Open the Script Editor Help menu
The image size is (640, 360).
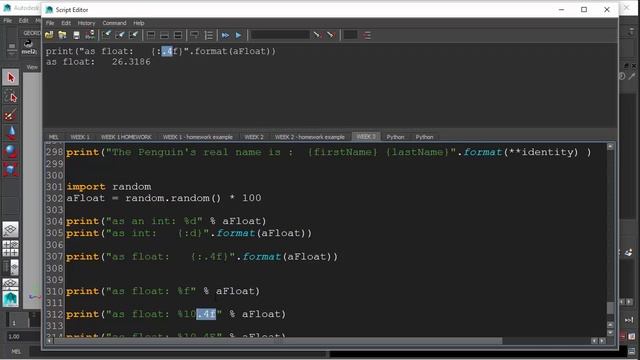[x=139, y=23]
